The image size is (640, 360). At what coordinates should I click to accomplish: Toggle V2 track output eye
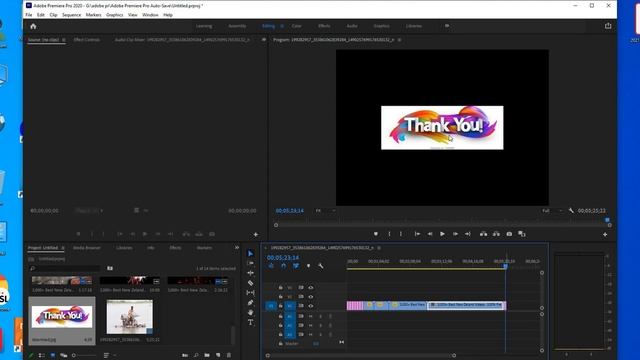[x=311, y=297]
